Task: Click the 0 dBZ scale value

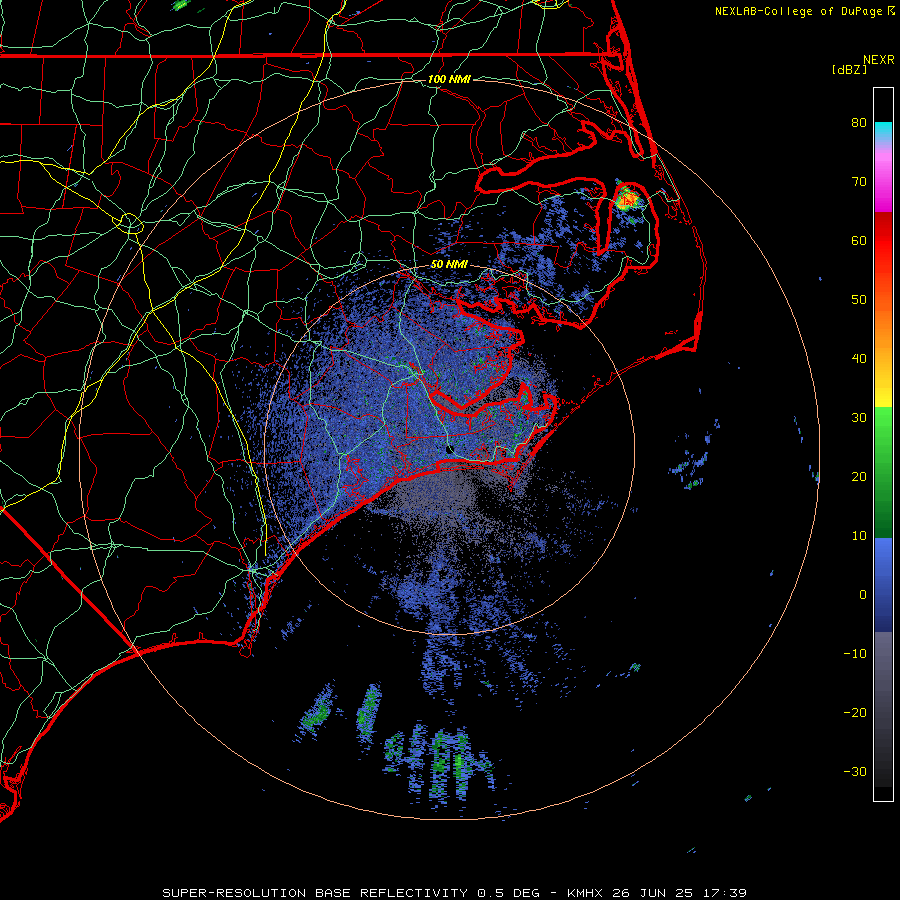Action: pyautogui.click(x=863, y=595)
